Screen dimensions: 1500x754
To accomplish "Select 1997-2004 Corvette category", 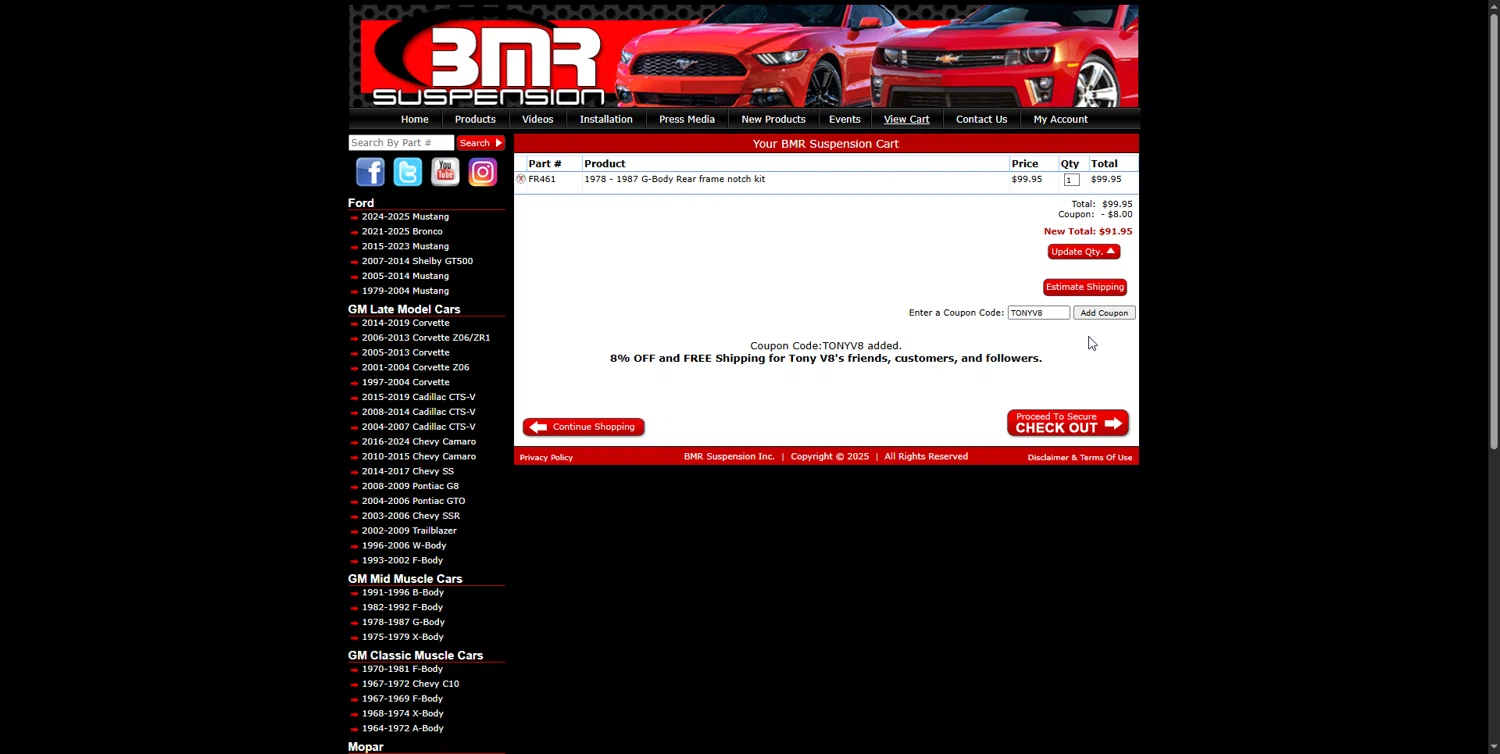I will point(405,383).
